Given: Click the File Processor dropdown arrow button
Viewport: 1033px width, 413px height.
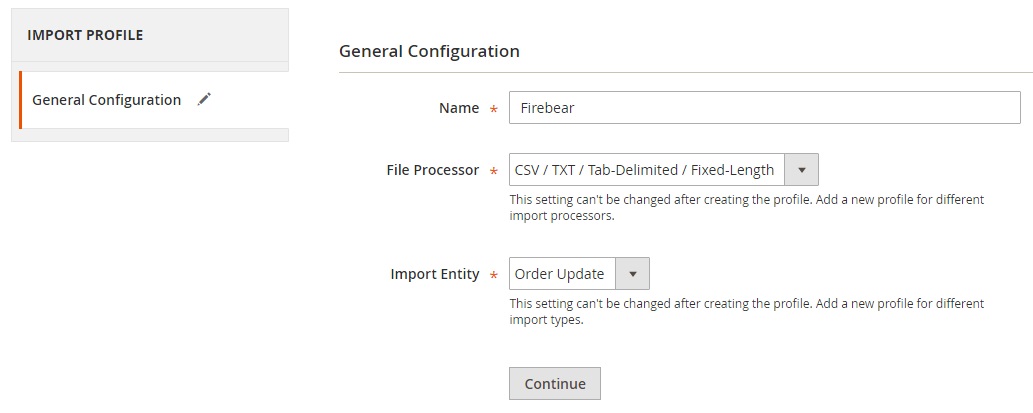Looking at the screenshot, I should [x=801, y=170].
